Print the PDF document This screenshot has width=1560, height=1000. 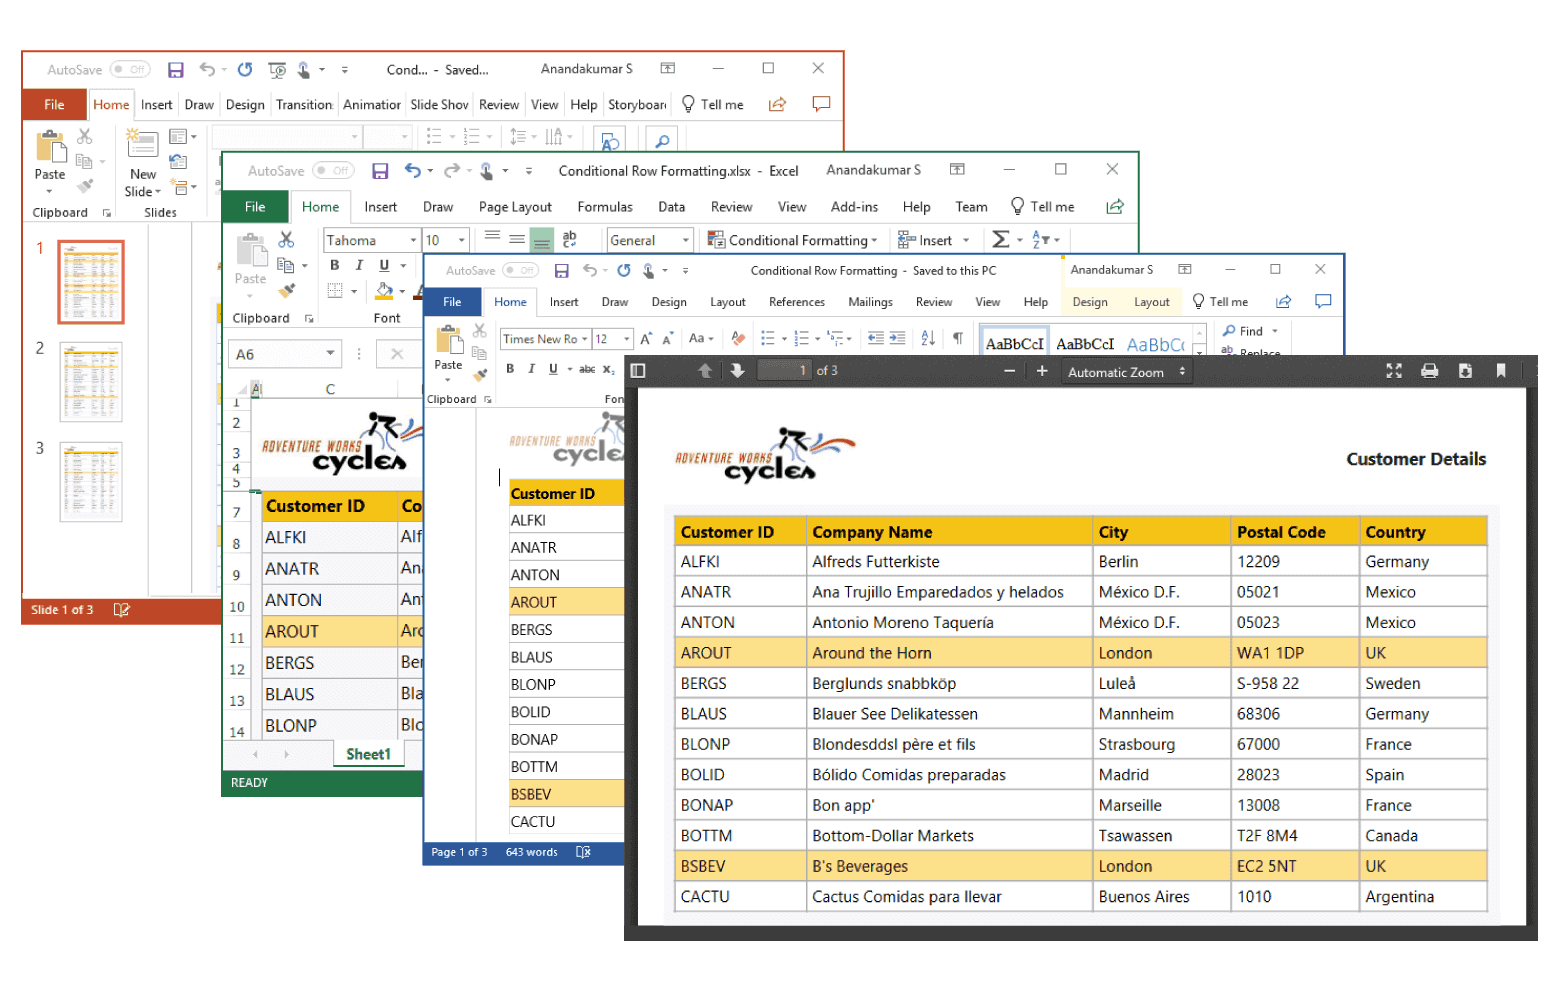[x=1430, y=371]
